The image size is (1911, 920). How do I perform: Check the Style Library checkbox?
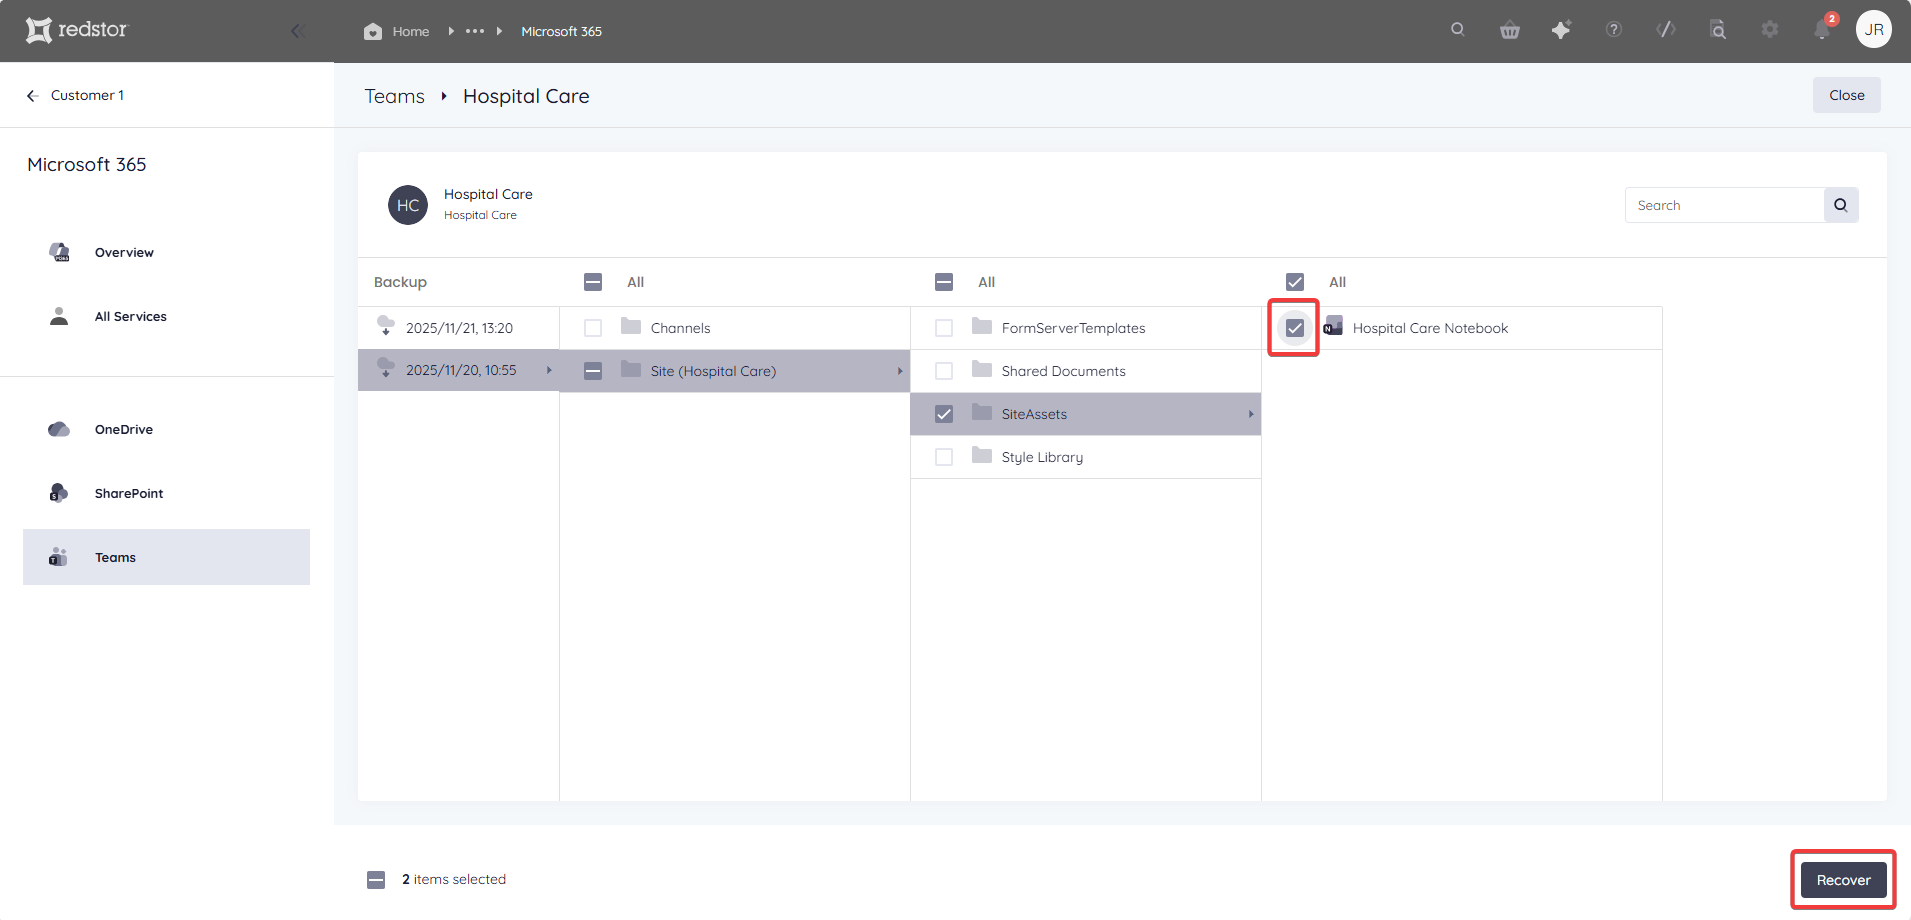(x=944, y=457)
